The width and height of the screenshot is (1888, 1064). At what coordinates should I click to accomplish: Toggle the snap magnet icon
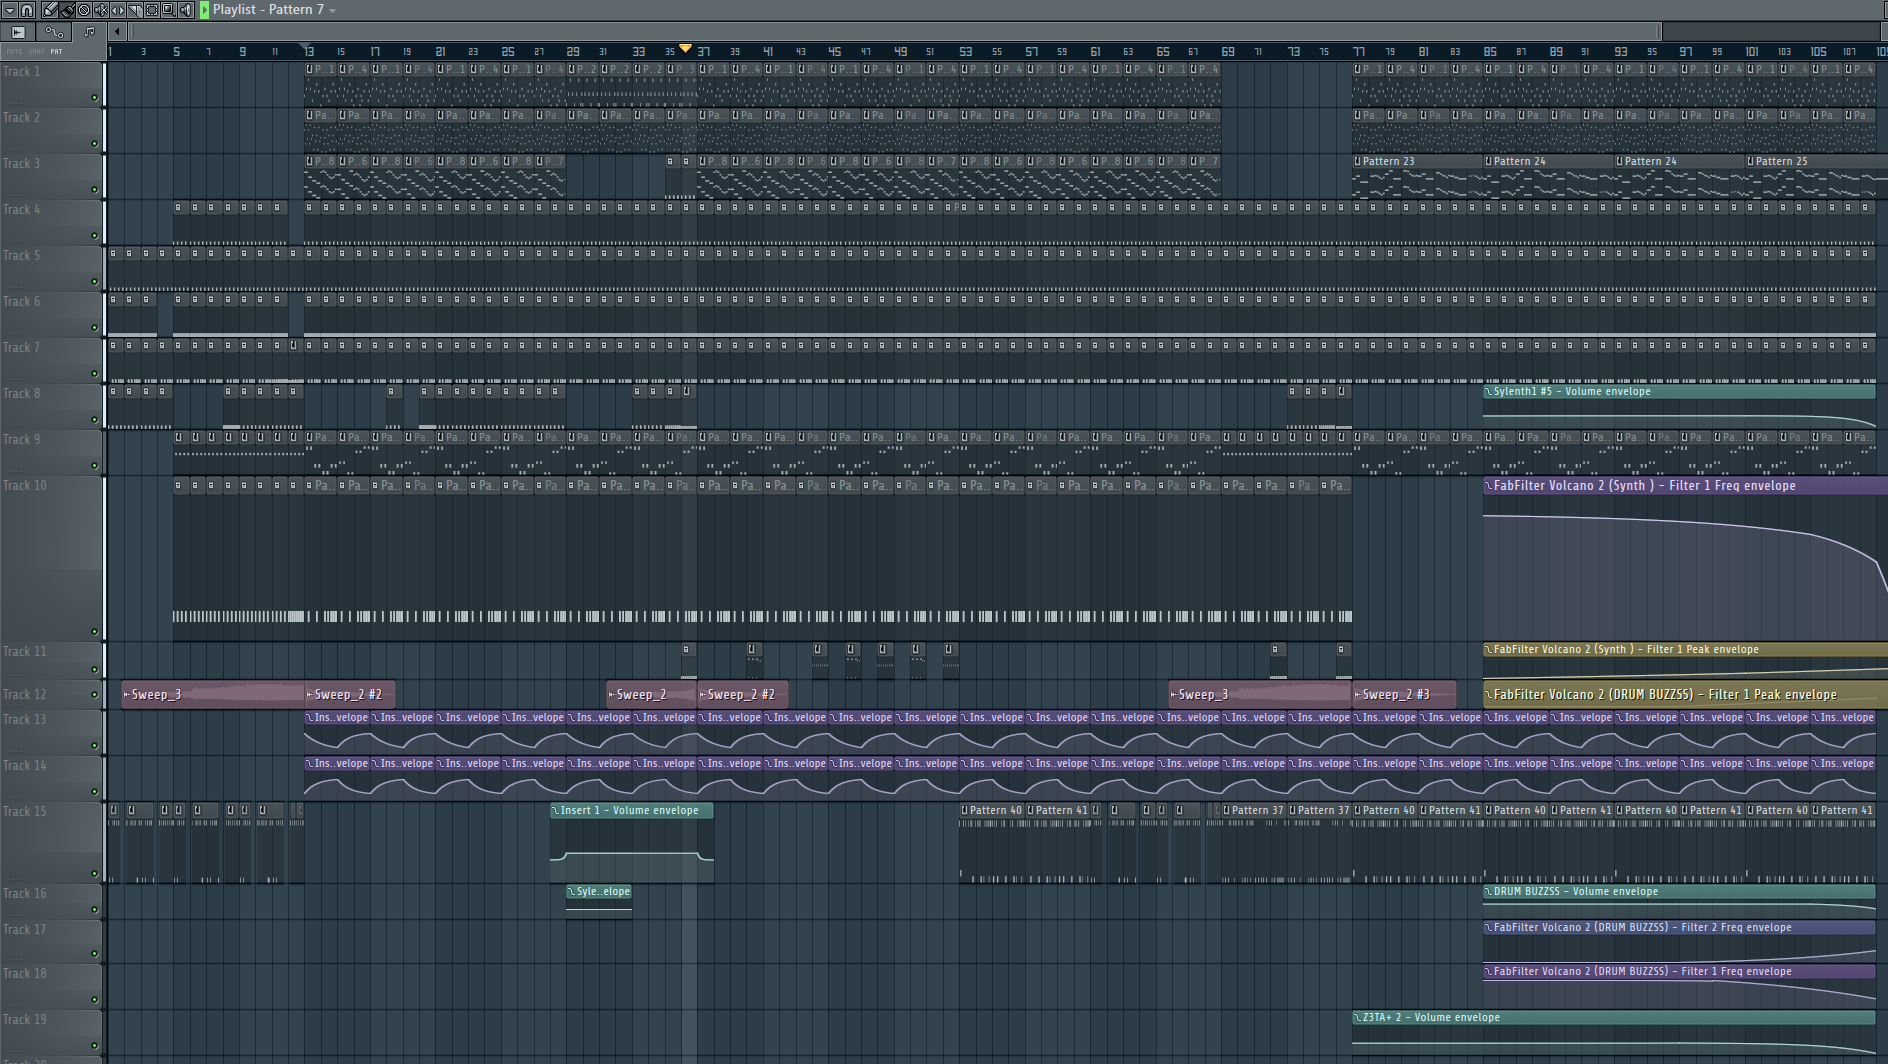coord(27,10)
